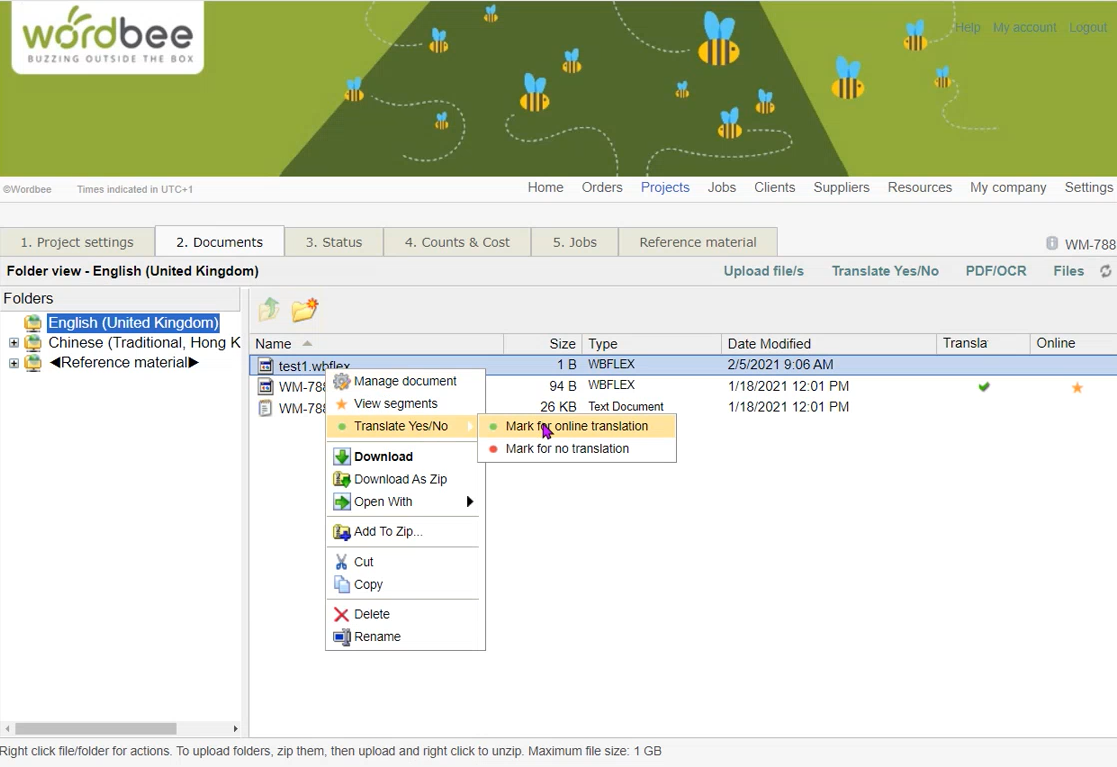The image size is (1117, 767).
Task: Select Delete from the context menu
Action: click(x=371, y=614)
